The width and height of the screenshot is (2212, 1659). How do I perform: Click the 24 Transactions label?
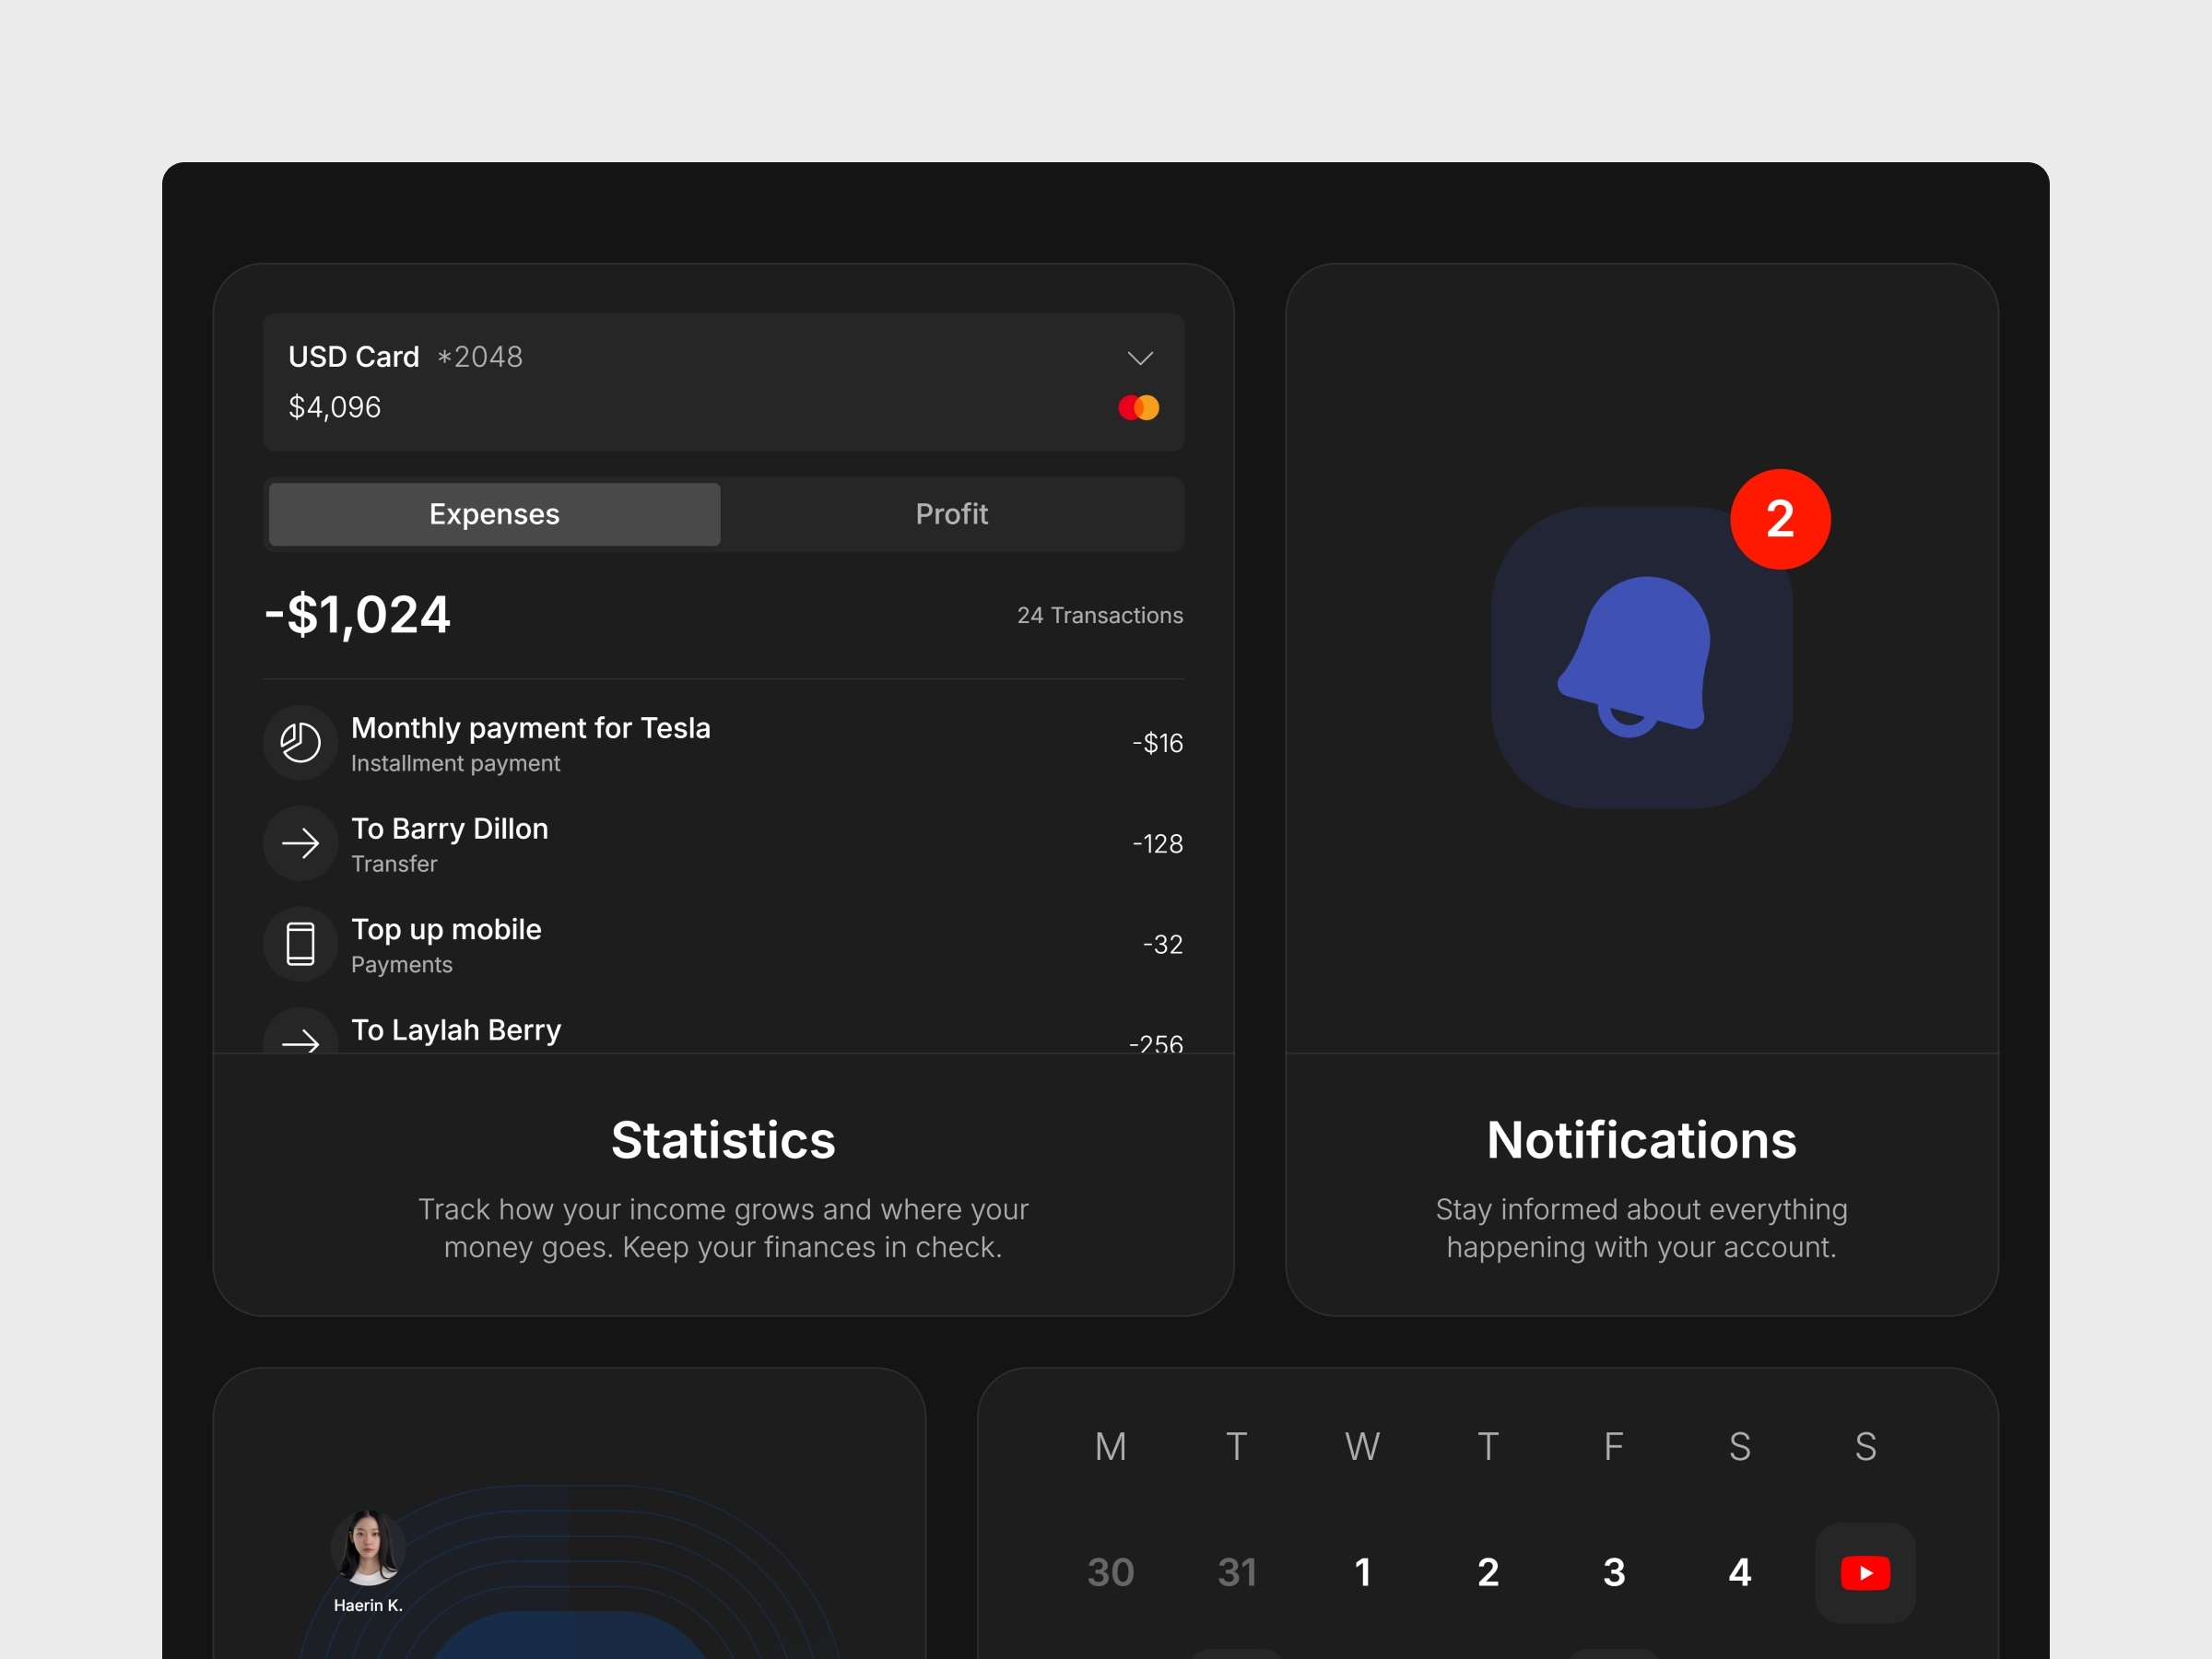point(1100,615)
